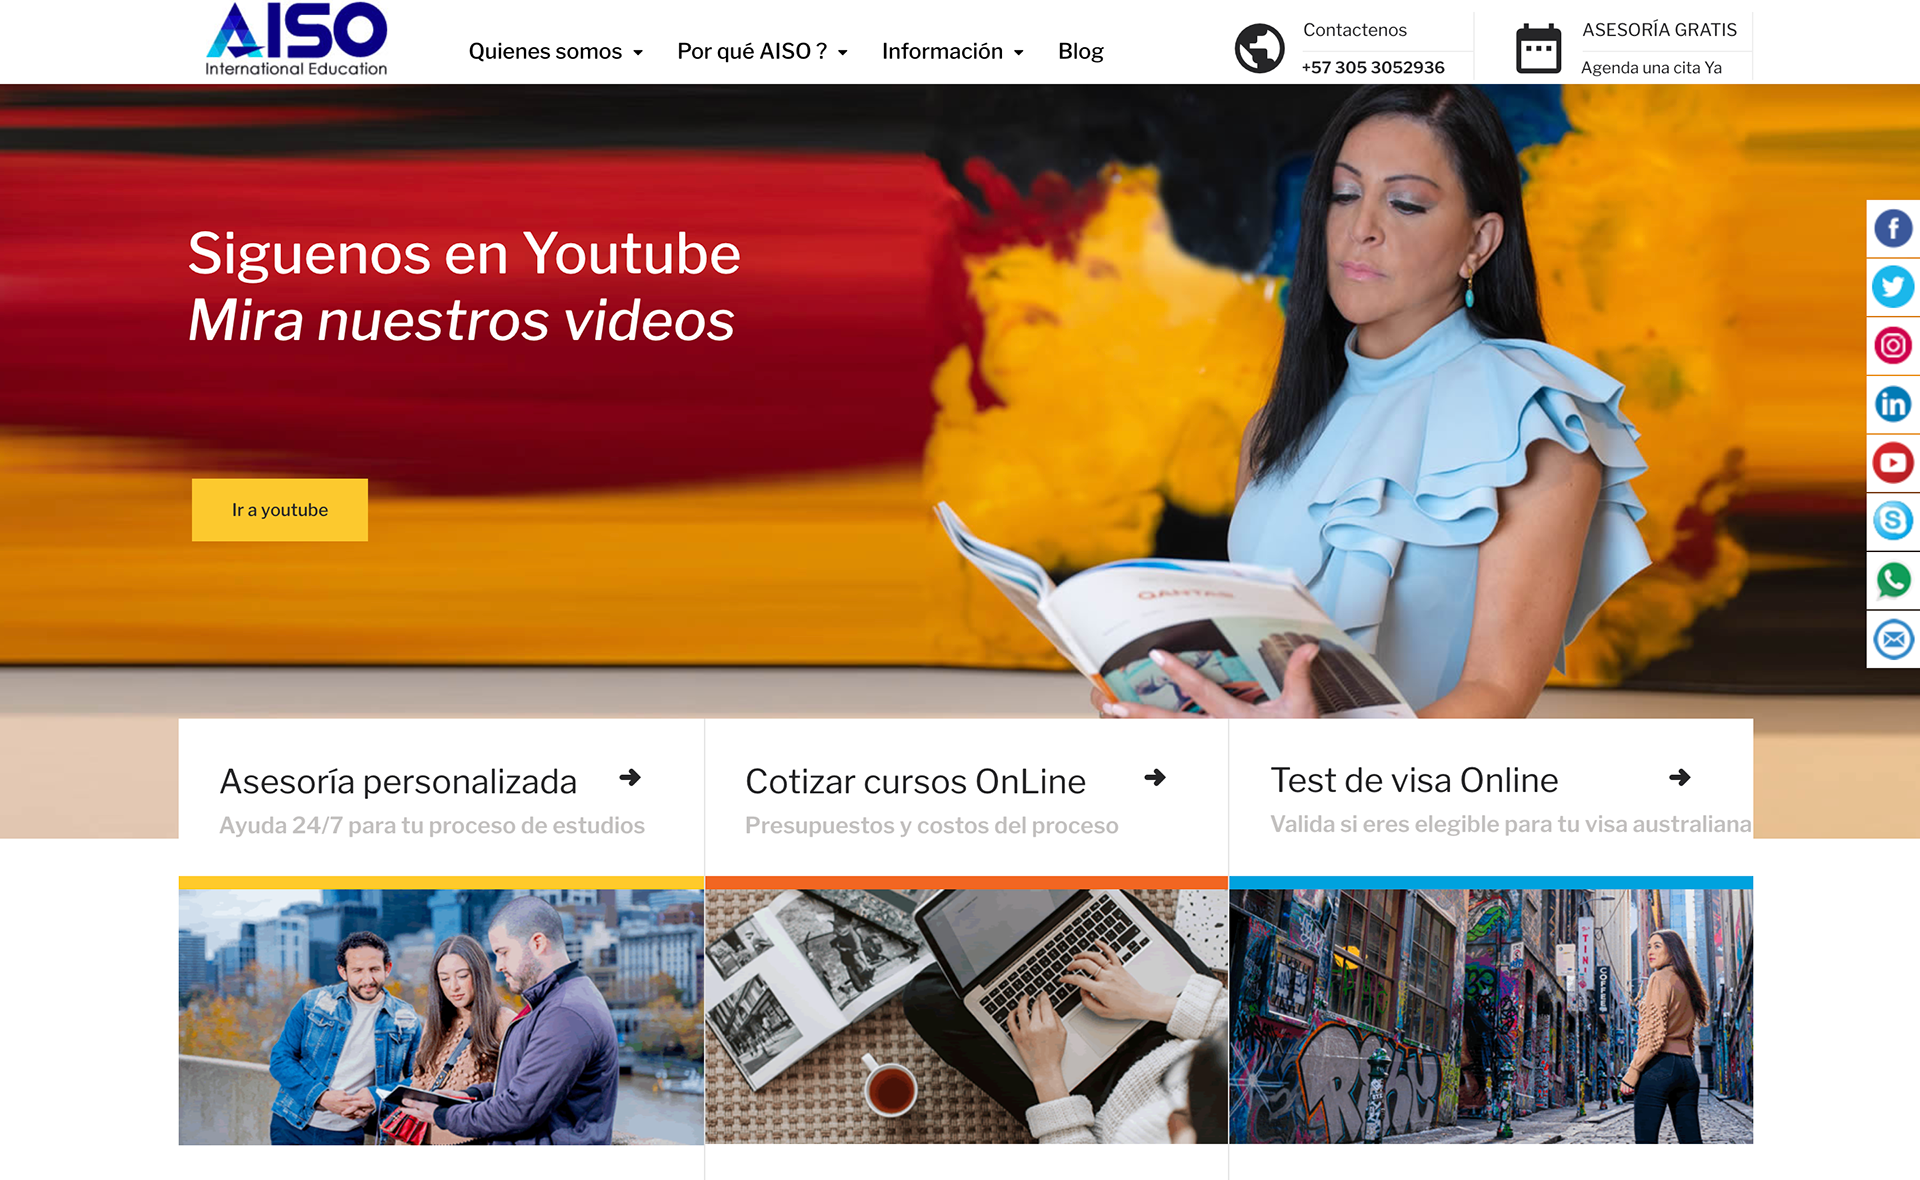The image size is (1920, 1180).
Task: Click the Siguenos en Youtube banner headline
Action: (x=464, y=253)
